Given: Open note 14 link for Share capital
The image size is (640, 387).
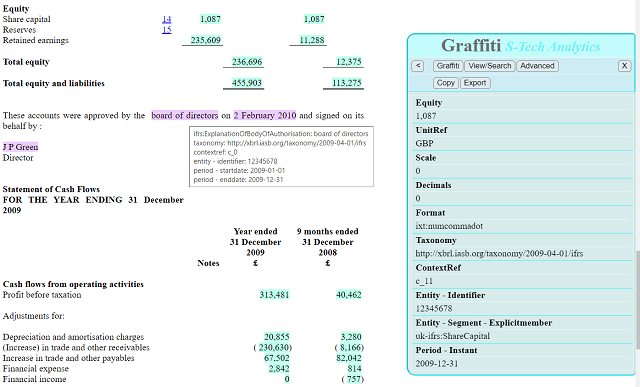Looking at the screenshot, I should pyautogui.click(x=167, y=19).
